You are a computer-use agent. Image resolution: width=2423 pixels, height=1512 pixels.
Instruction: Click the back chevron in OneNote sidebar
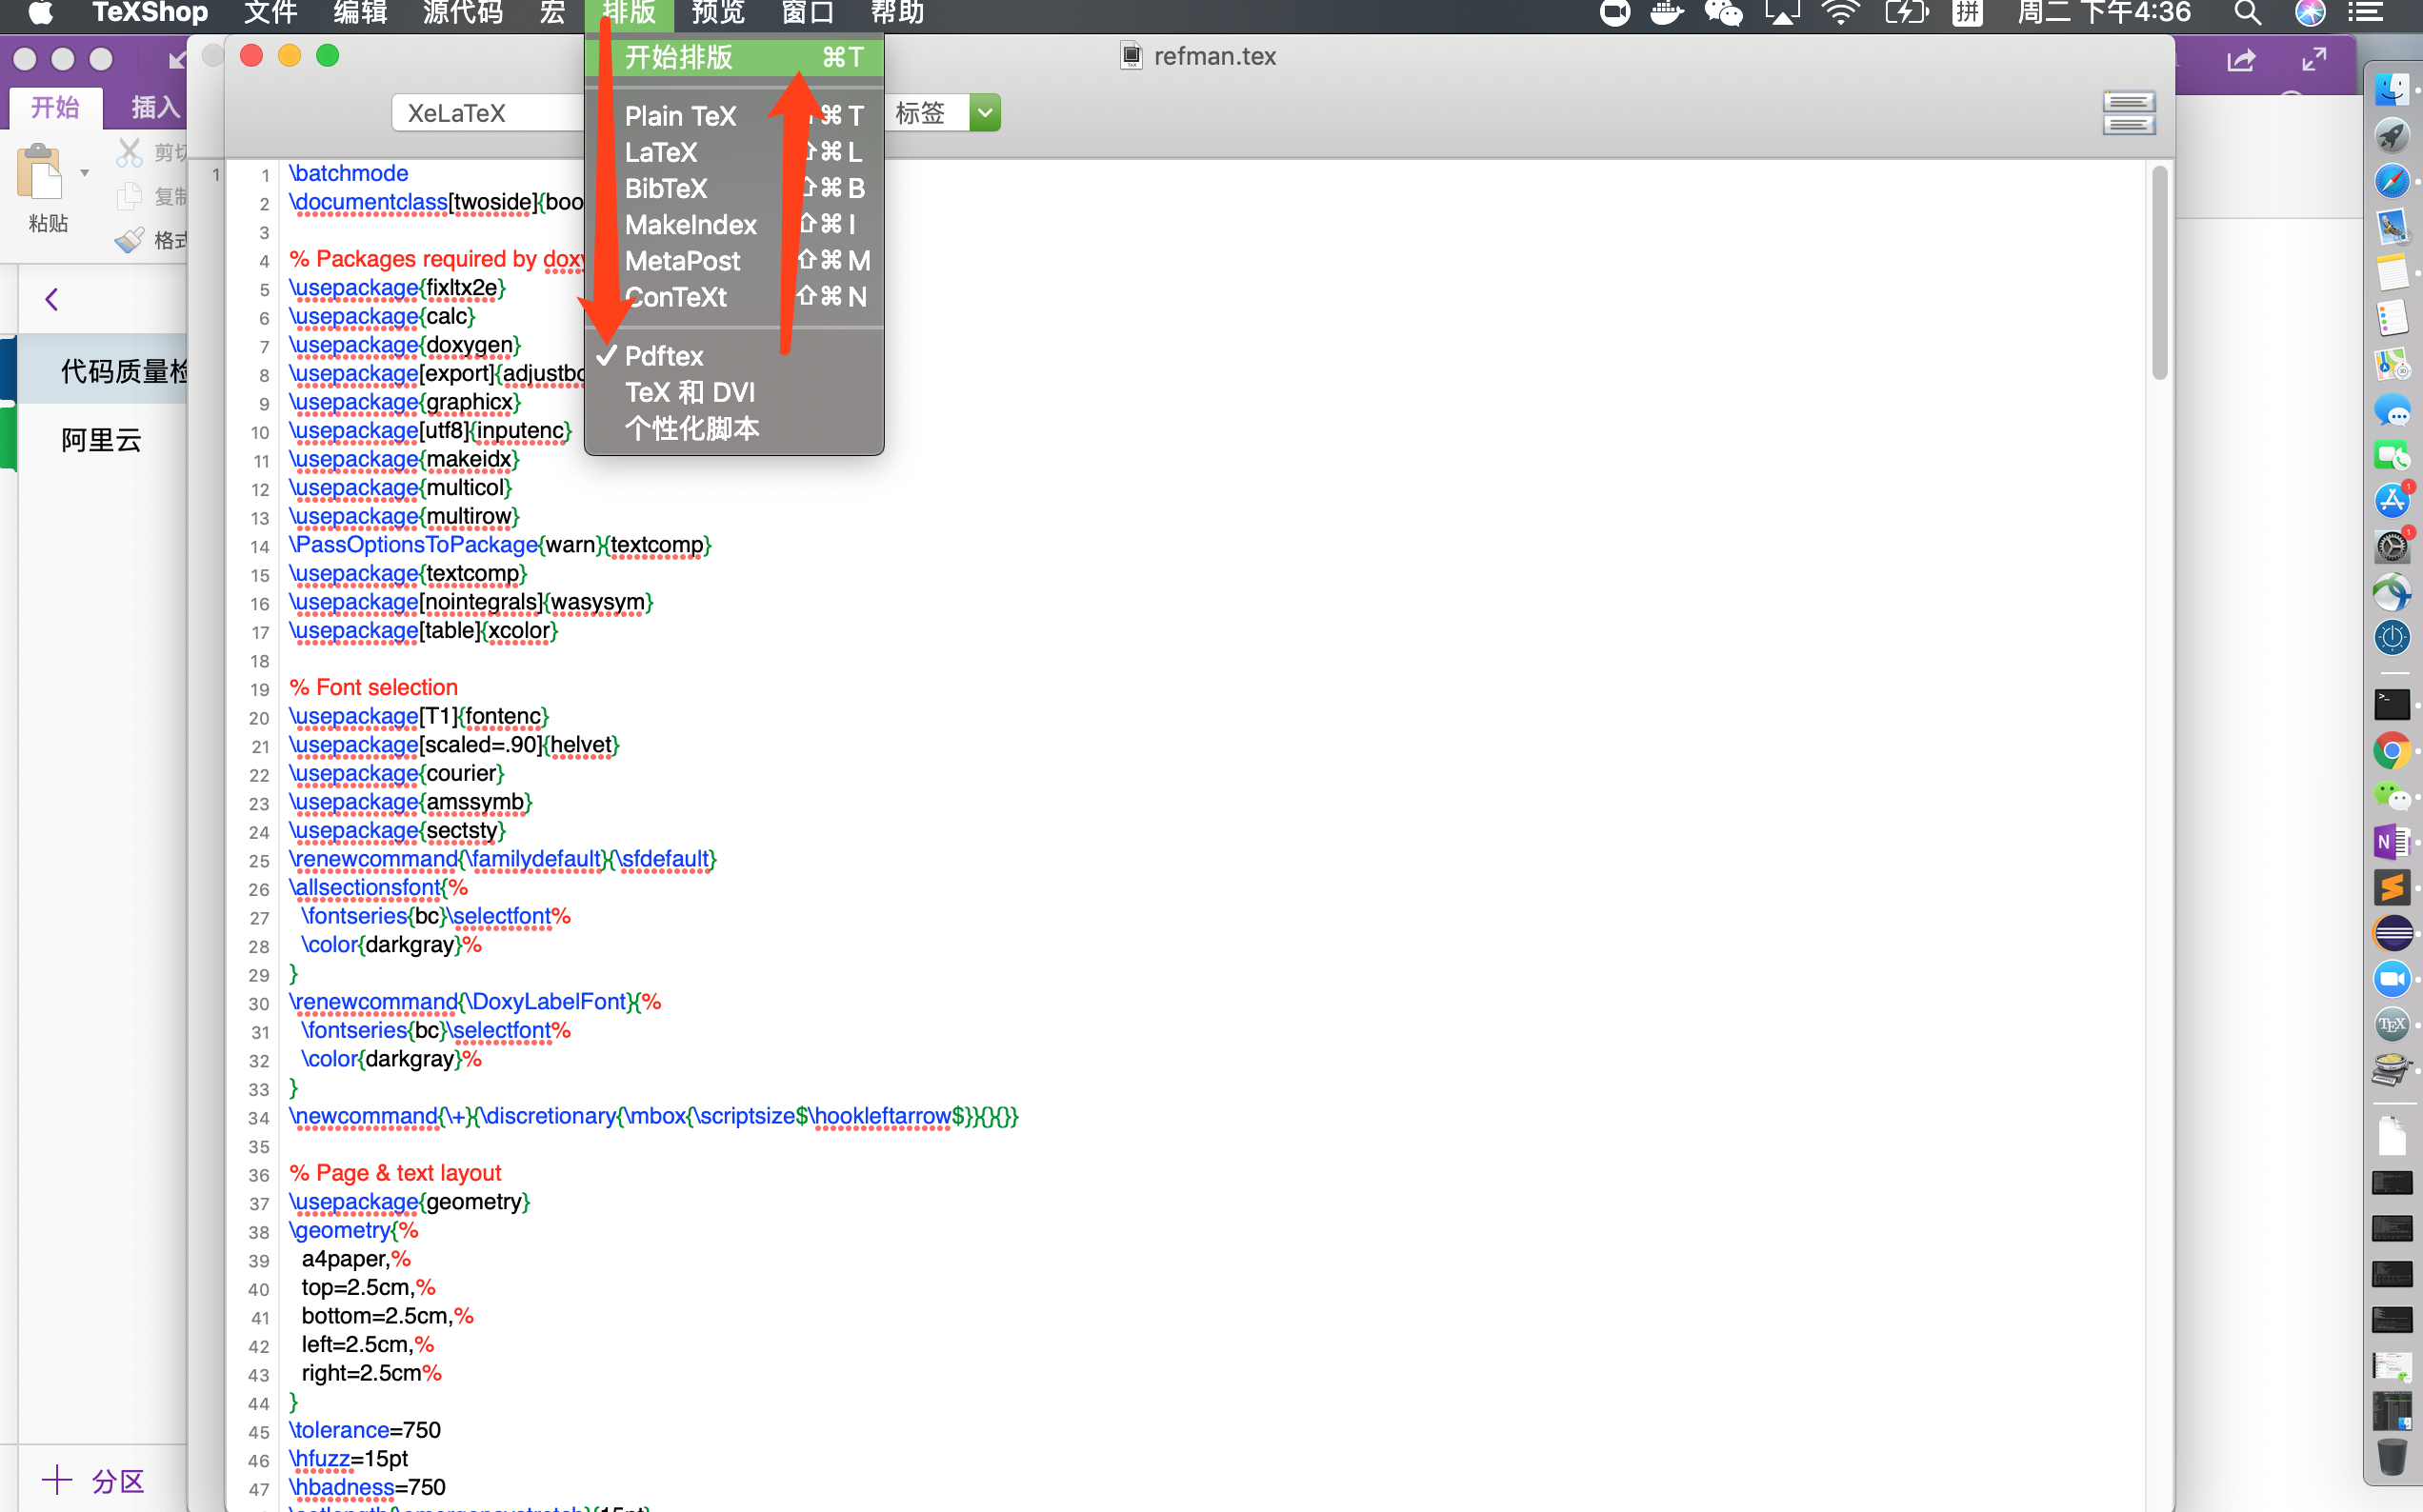click(52, 299)
